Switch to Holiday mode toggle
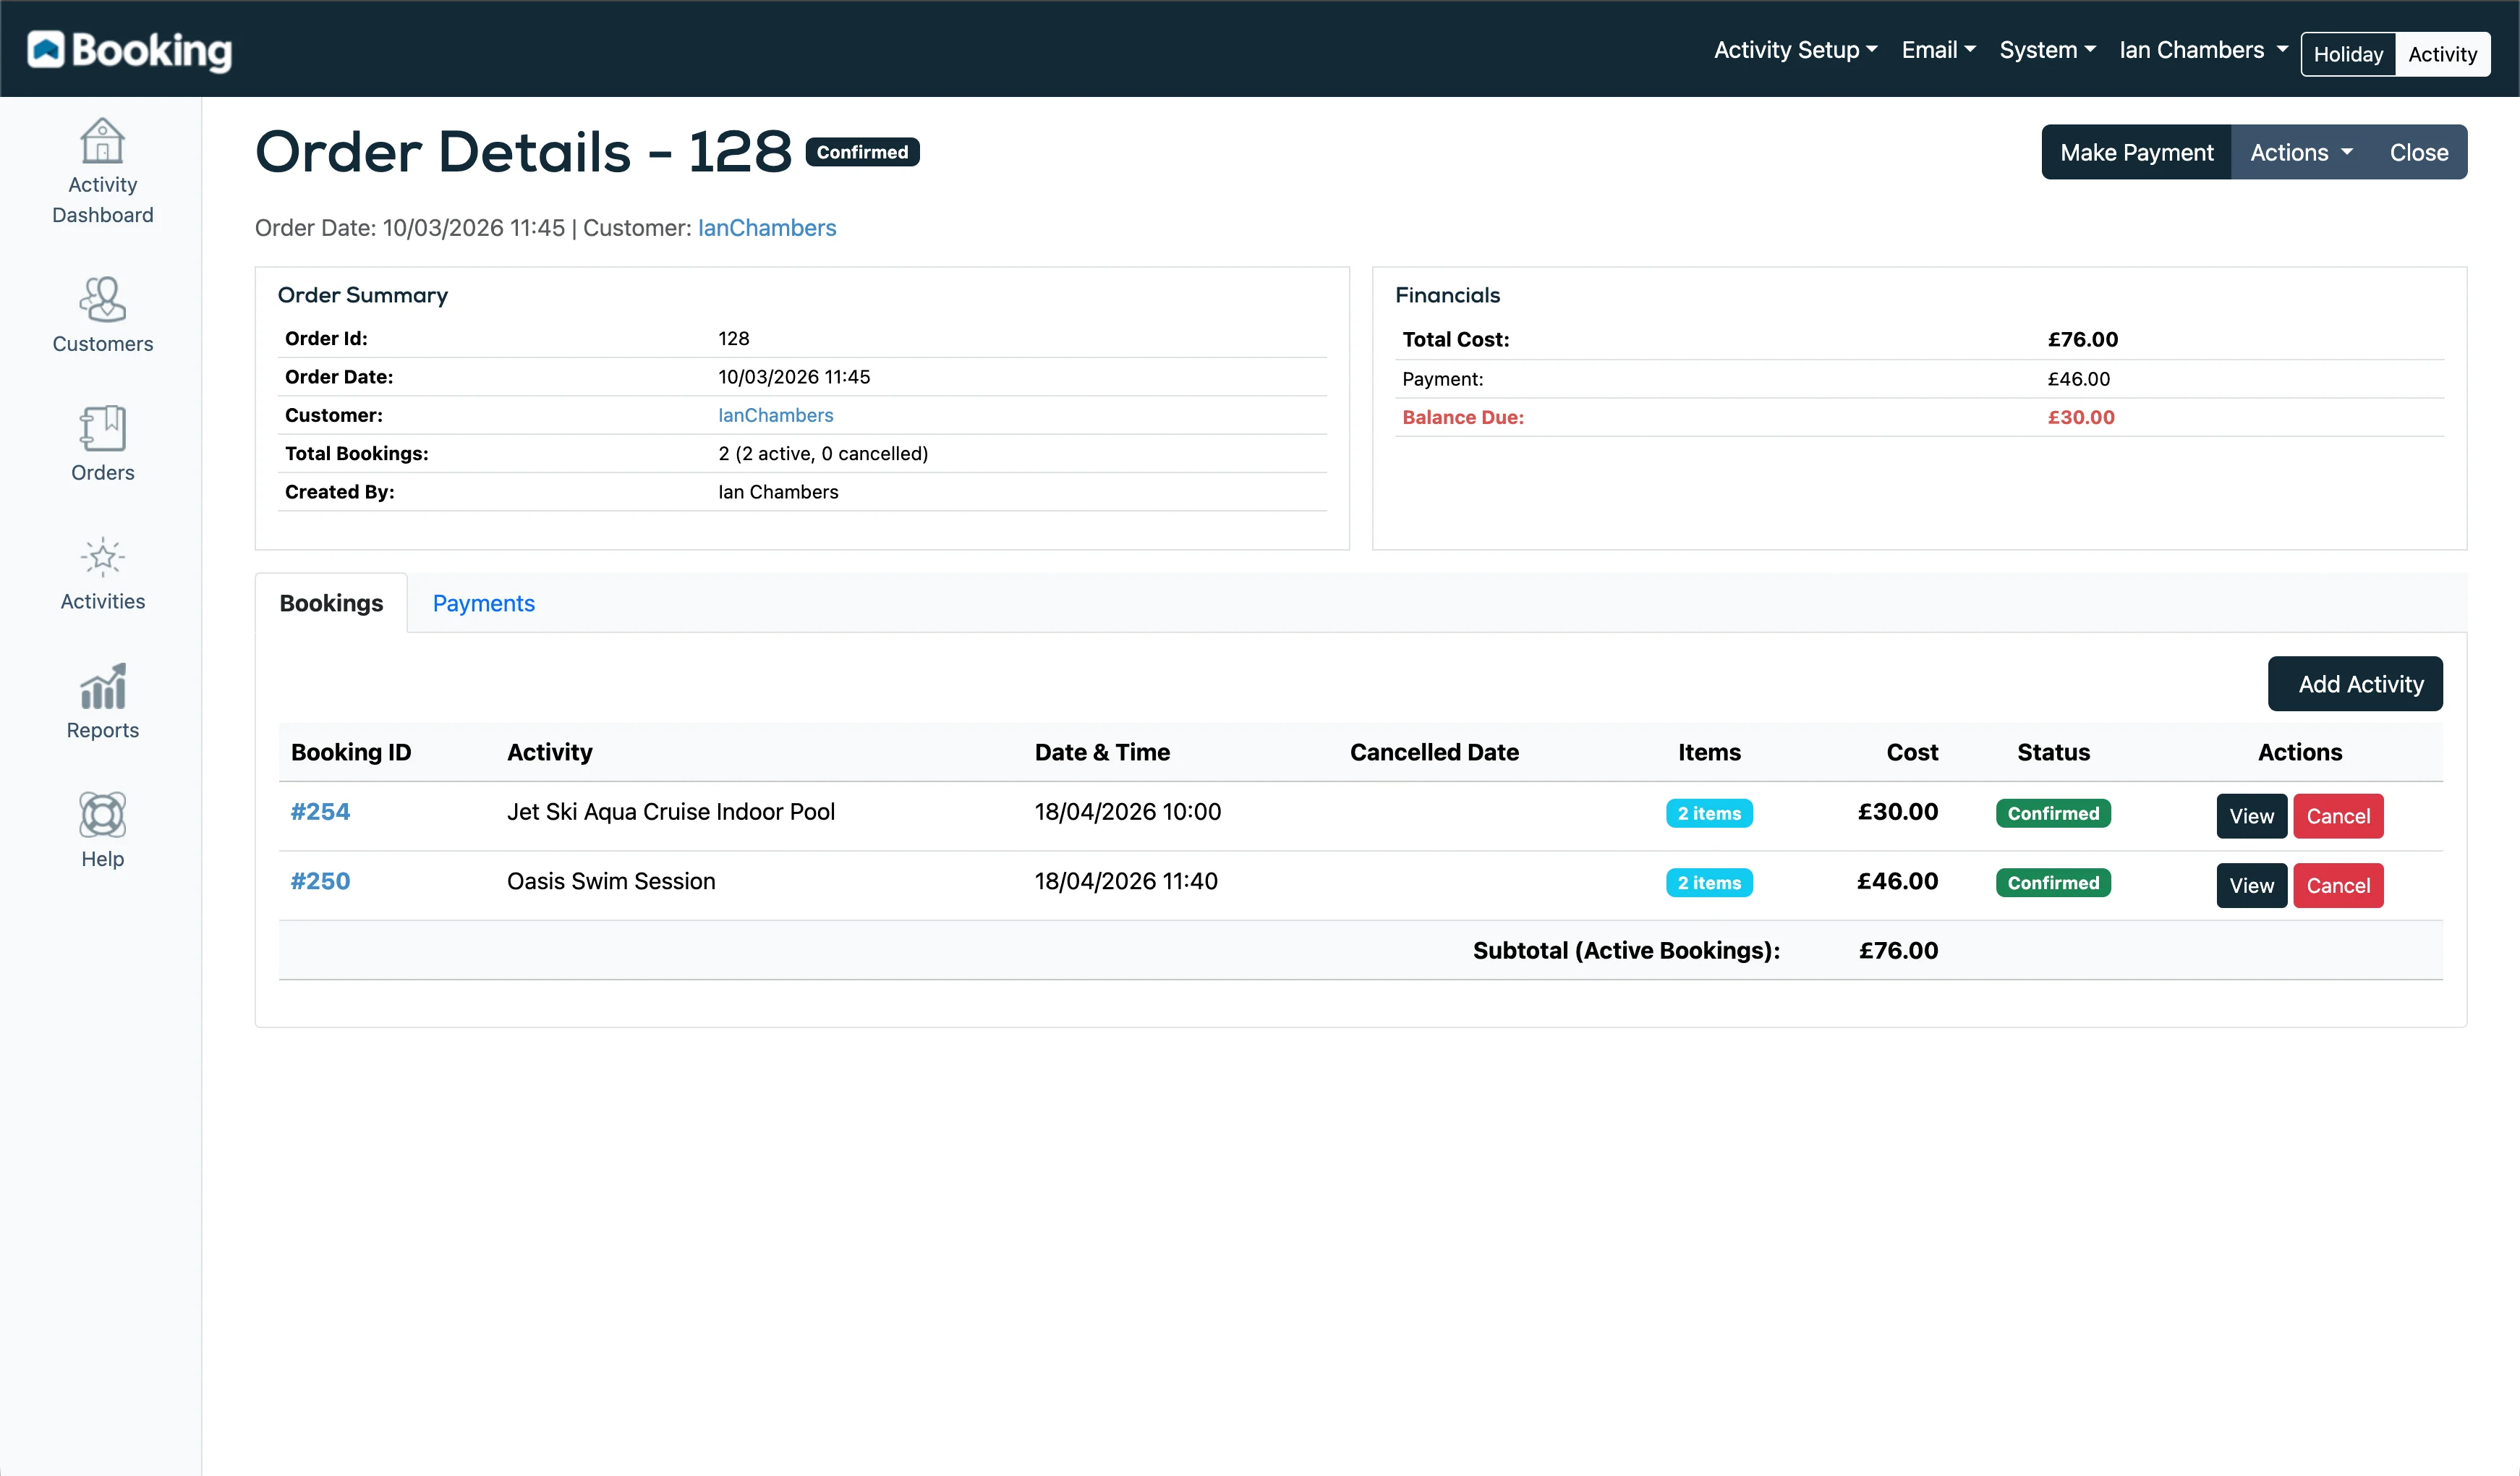The height and width of the screenshot is (1476, 2520). tap(2348, 54)
